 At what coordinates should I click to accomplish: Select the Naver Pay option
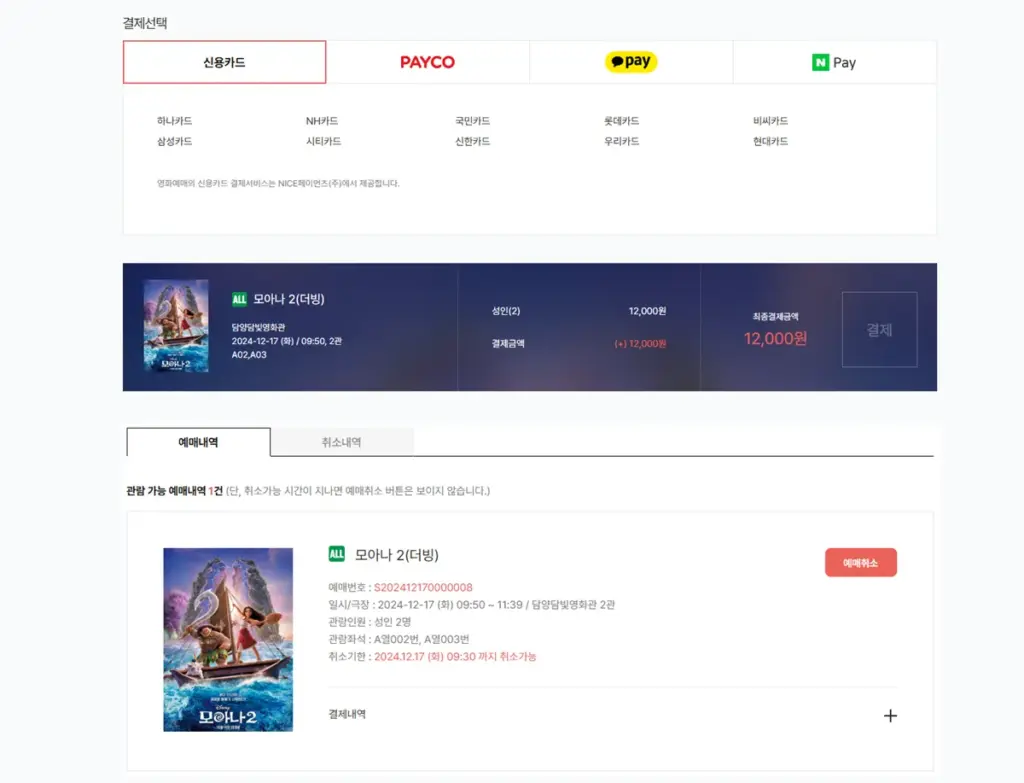click(834, 62)
